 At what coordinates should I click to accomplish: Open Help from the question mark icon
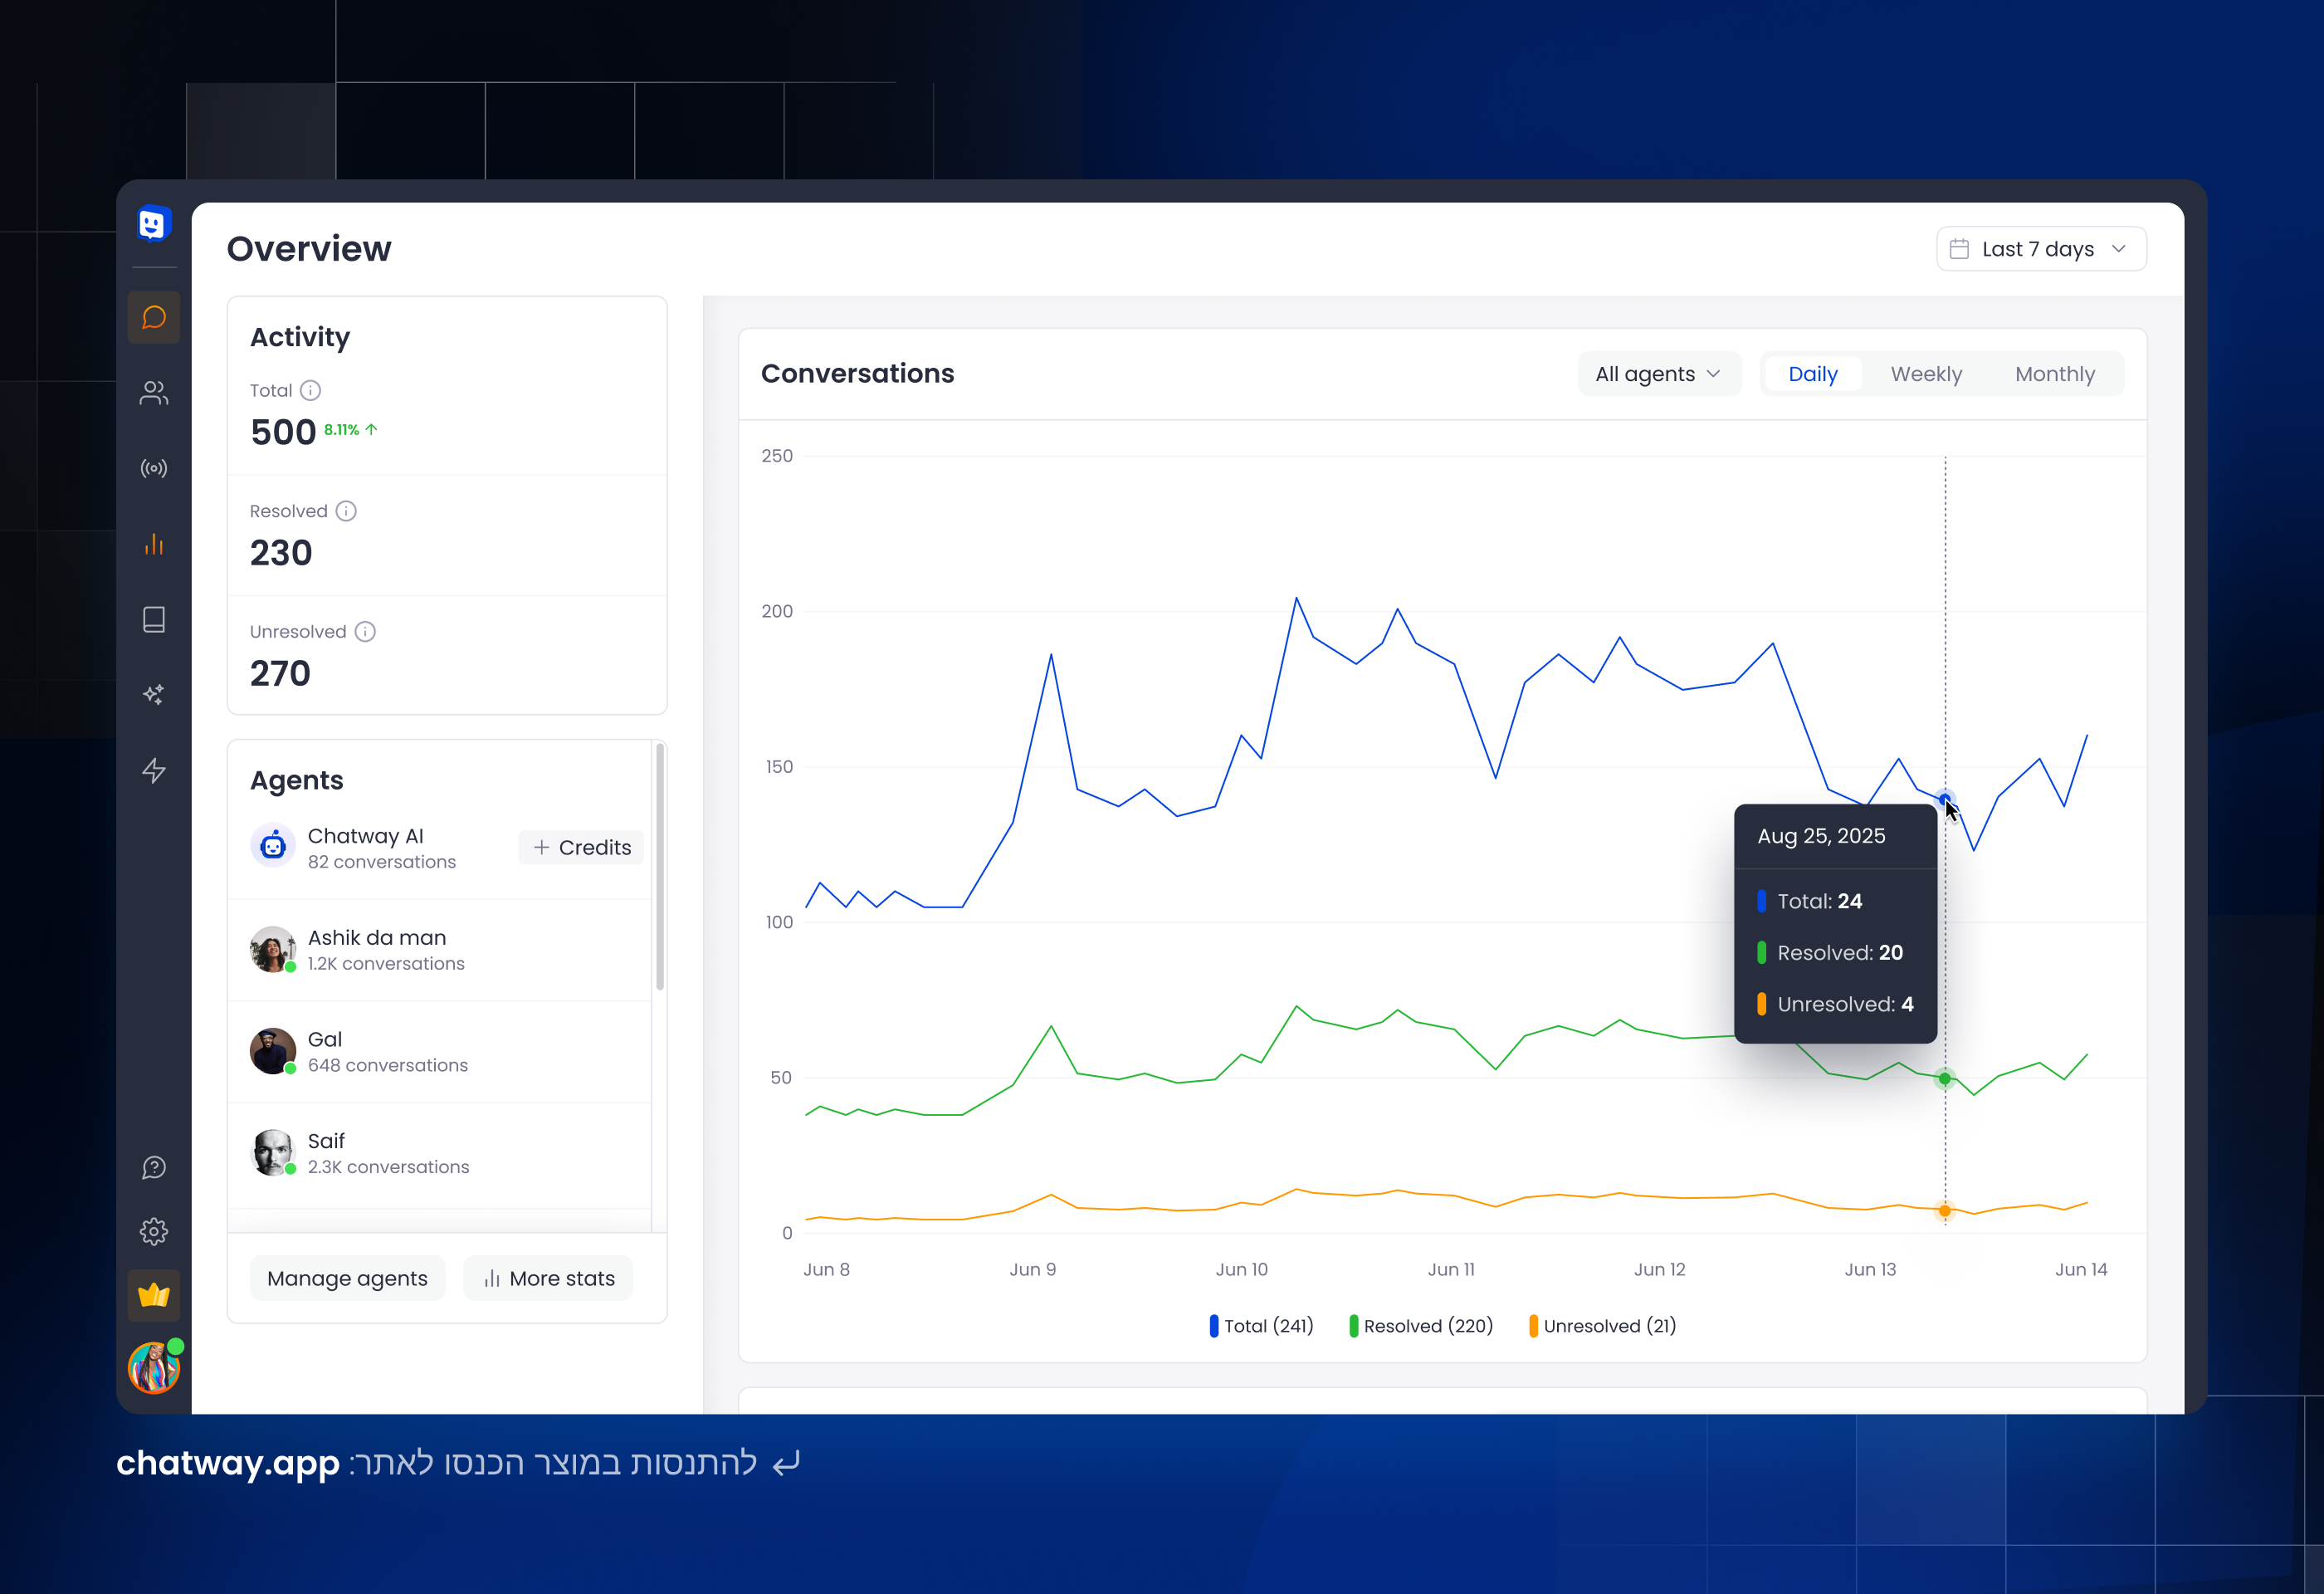[154, 1166]
